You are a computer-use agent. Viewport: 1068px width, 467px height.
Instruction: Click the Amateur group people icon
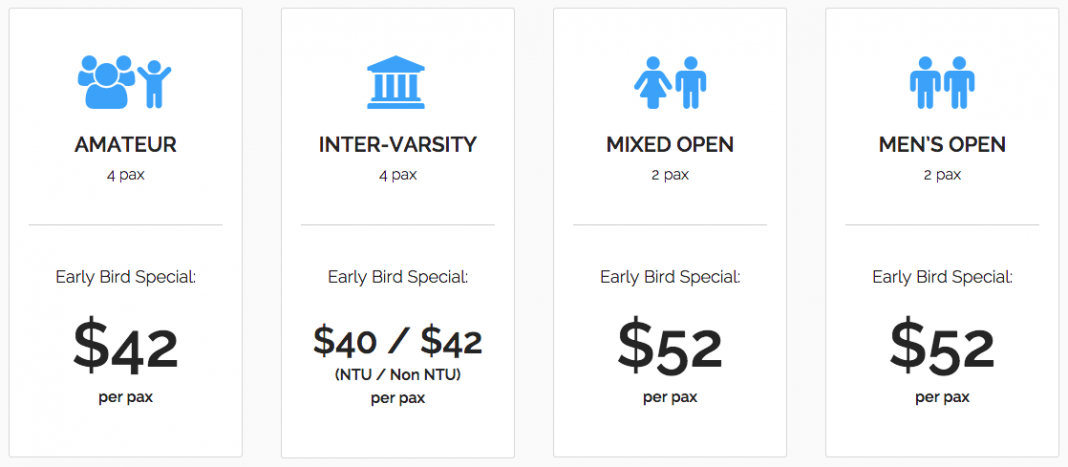125,82
